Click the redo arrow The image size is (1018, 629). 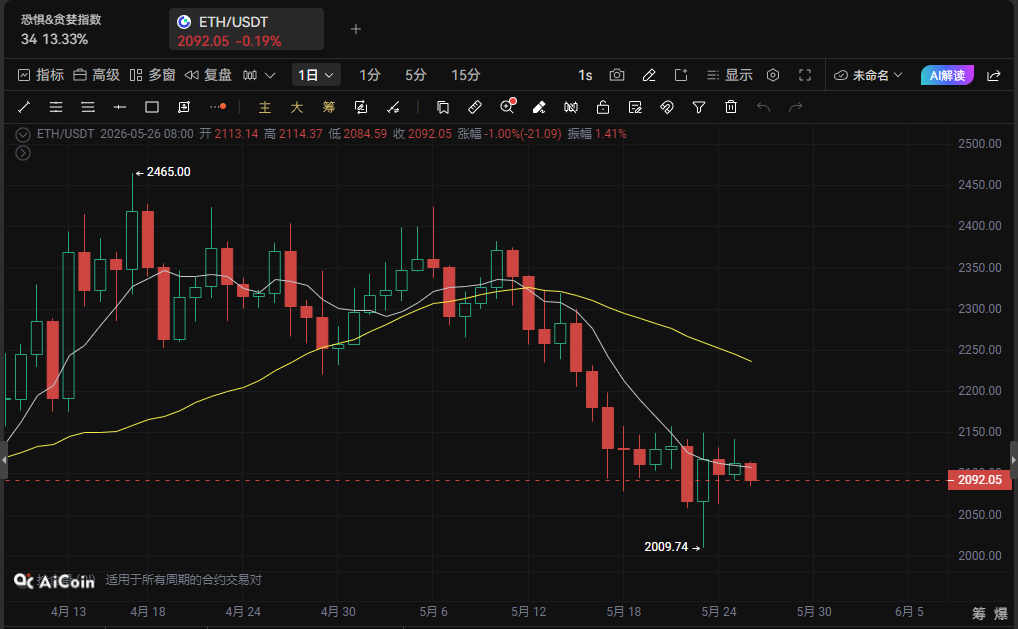pyautogui.click(x=795, y=107)
